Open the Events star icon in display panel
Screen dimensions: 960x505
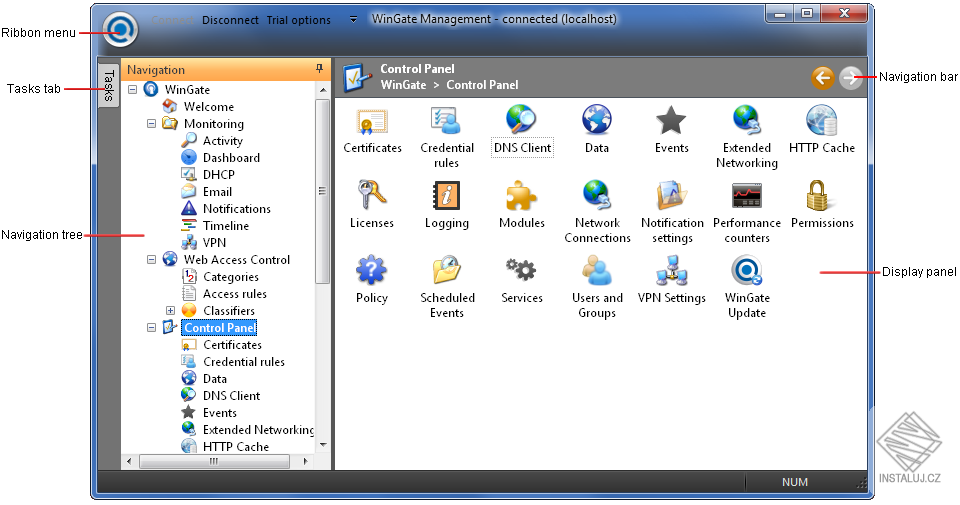671,120
